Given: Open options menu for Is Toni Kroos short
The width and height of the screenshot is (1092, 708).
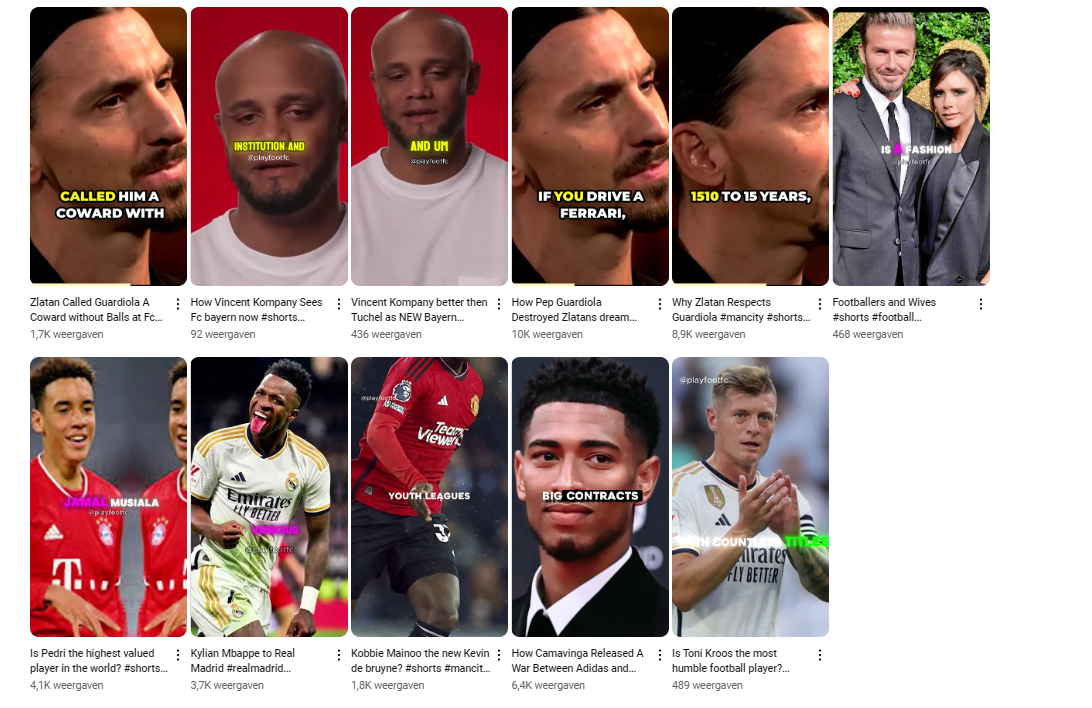Looking at the screenshot, I should (x=820, y=655).
